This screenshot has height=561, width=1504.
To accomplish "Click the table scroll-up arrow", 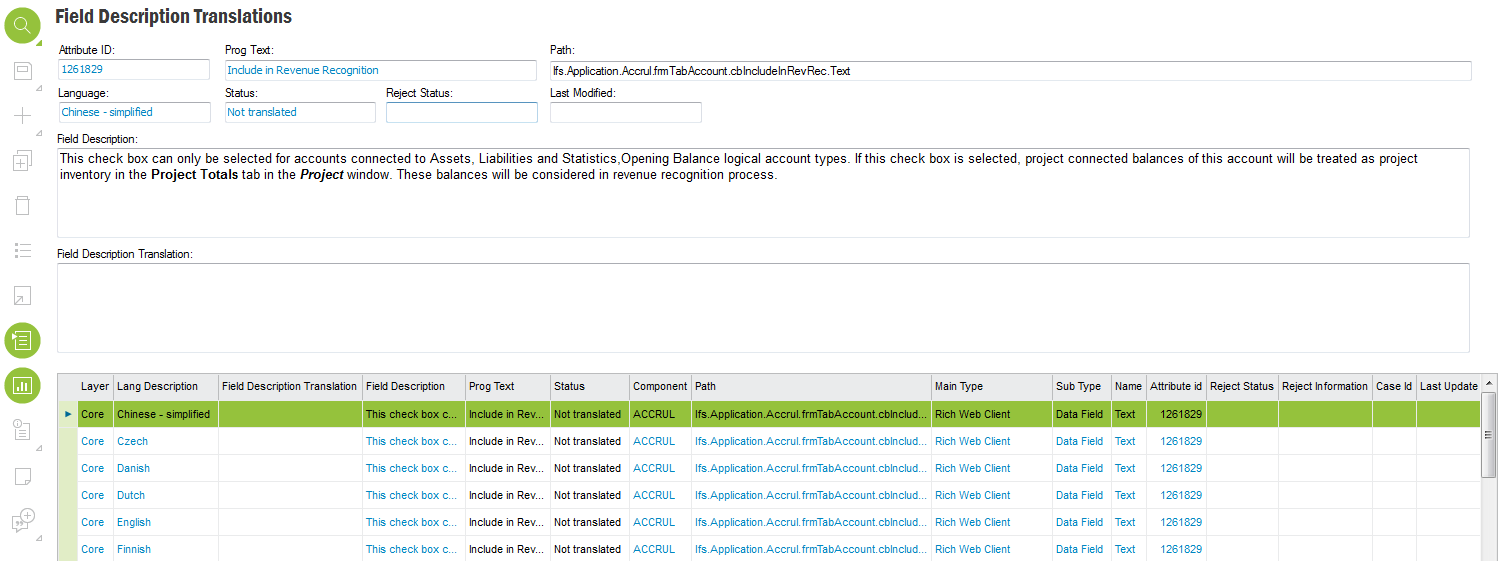I will (1489, 384).
